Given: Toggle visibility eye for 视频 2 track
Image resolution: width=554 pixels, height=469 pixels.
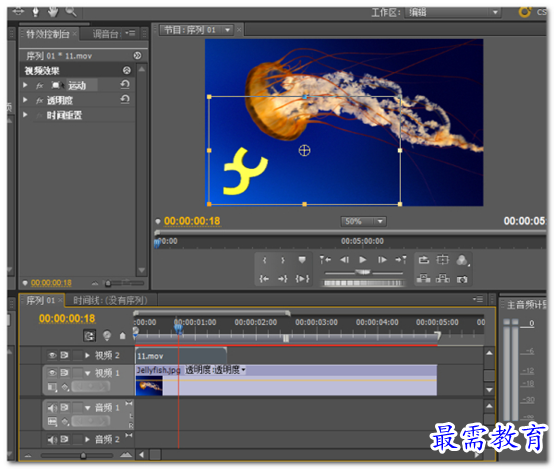Looking at the screenshot, I should coord(52,355).
